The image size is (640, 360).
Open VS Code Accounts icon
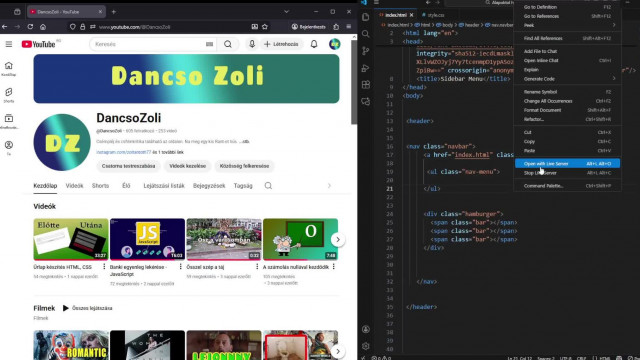click(366, 329)
